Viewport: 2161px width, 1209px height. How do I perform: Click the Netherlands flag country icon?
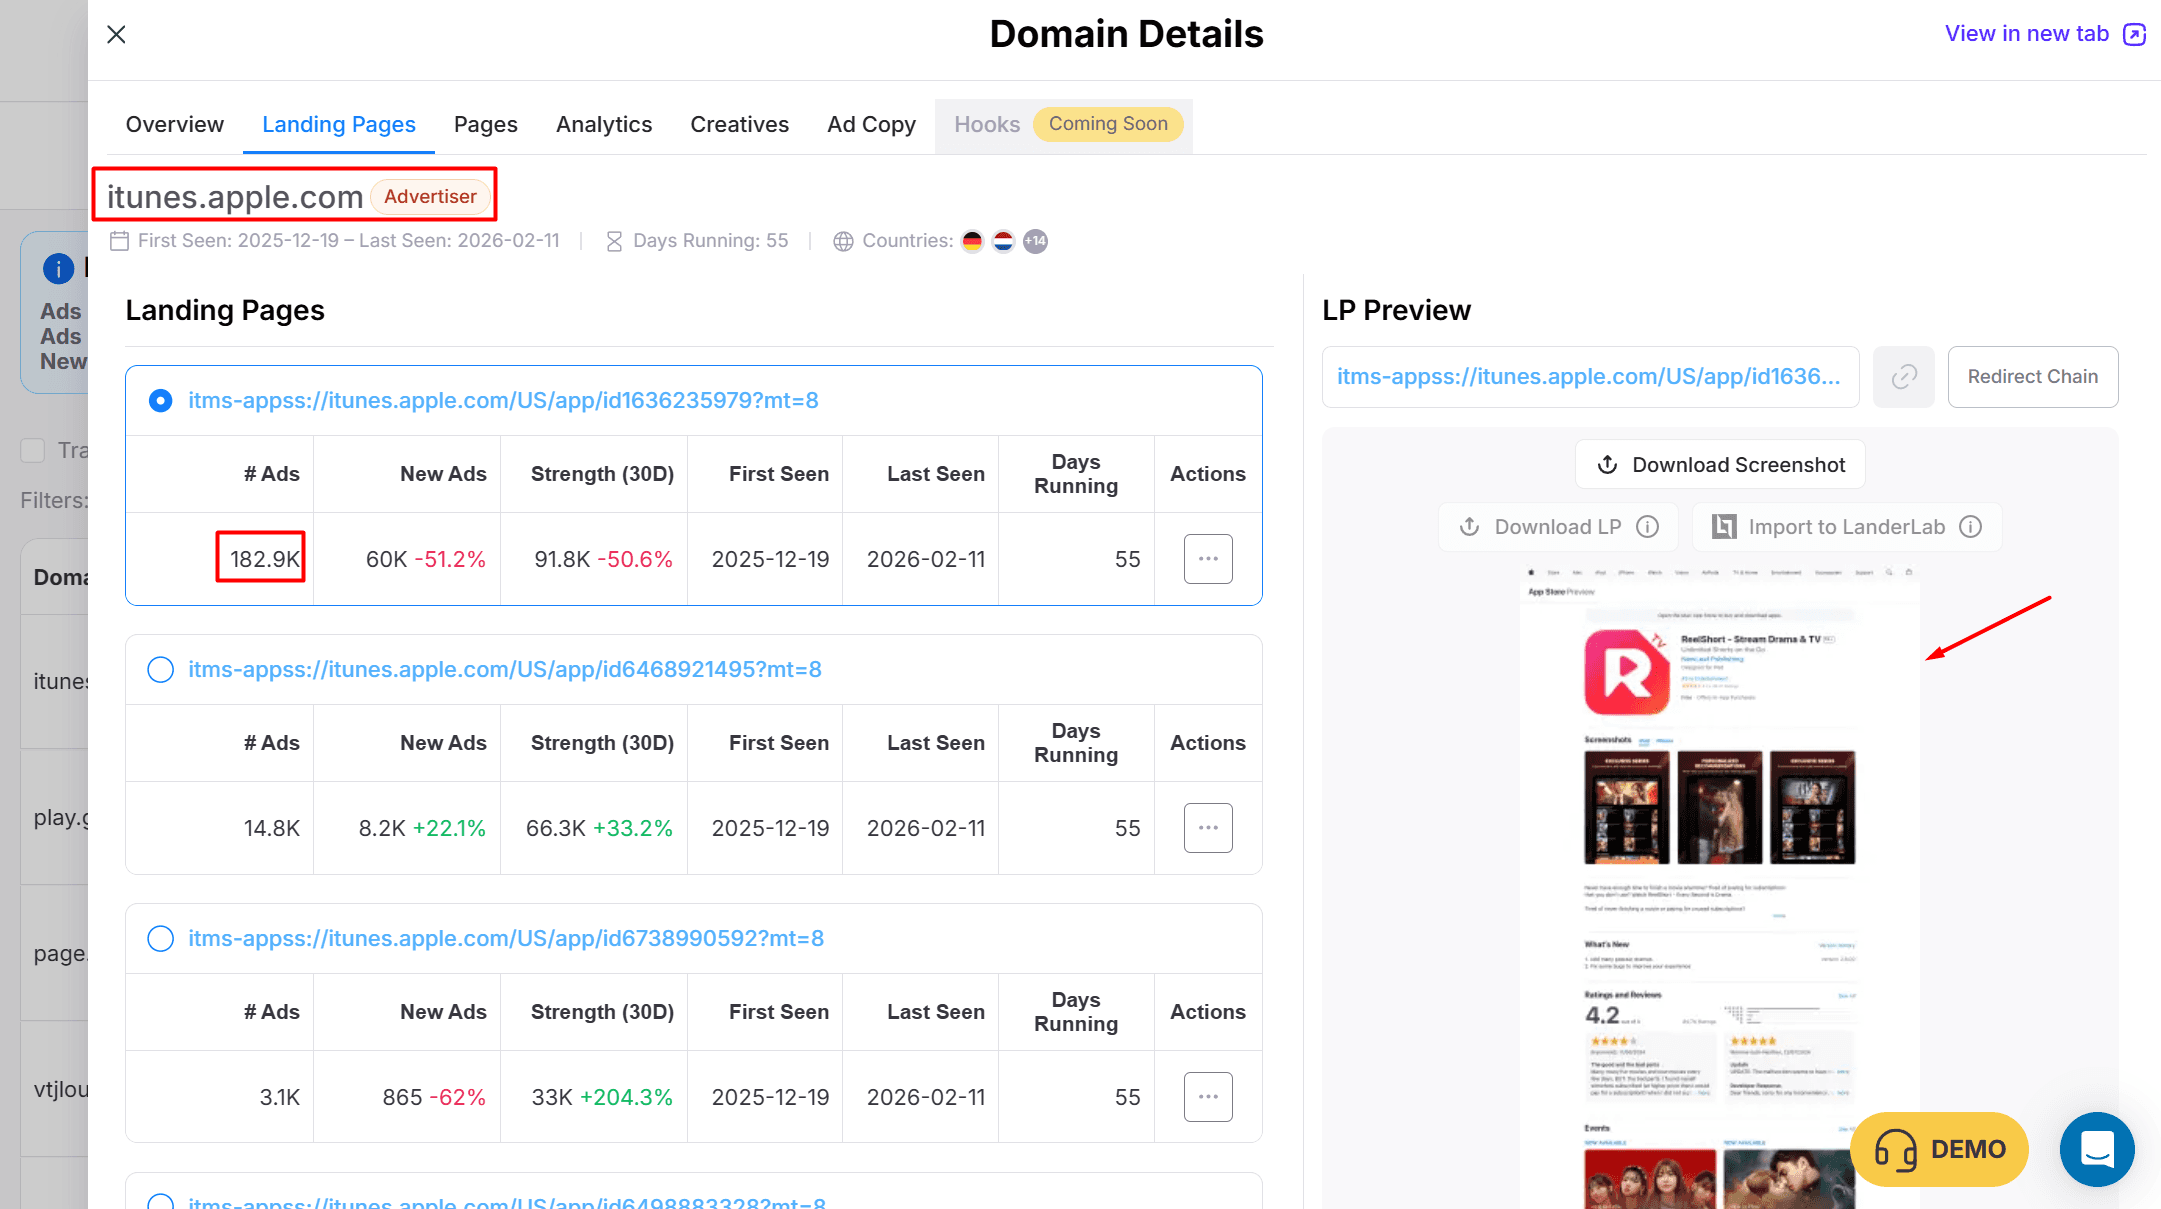click(x=1003, y=241)
